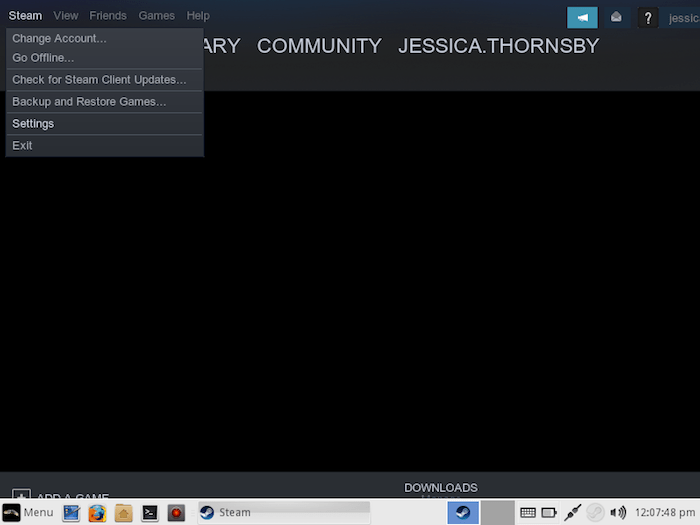Select Check for Steam Client Updates

(104, 80)
